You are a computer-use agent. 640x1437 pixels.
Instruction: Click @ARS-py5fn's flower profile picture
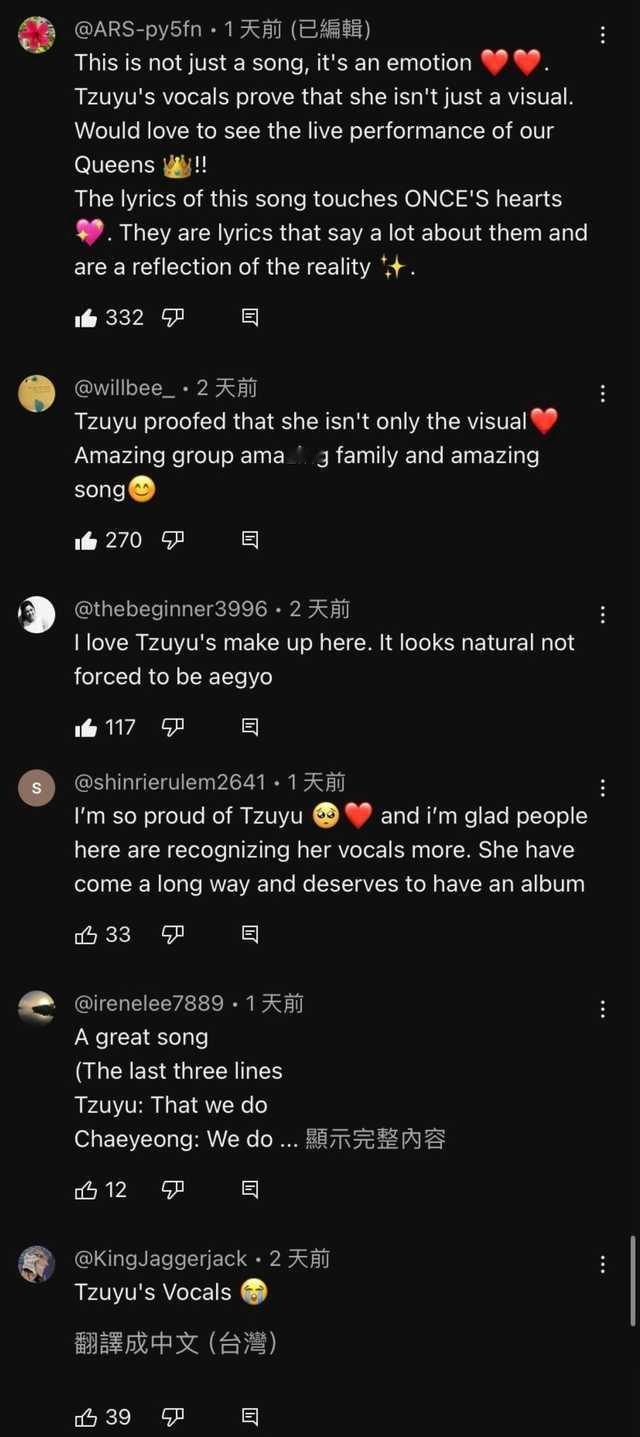click(x=37, y=35)
